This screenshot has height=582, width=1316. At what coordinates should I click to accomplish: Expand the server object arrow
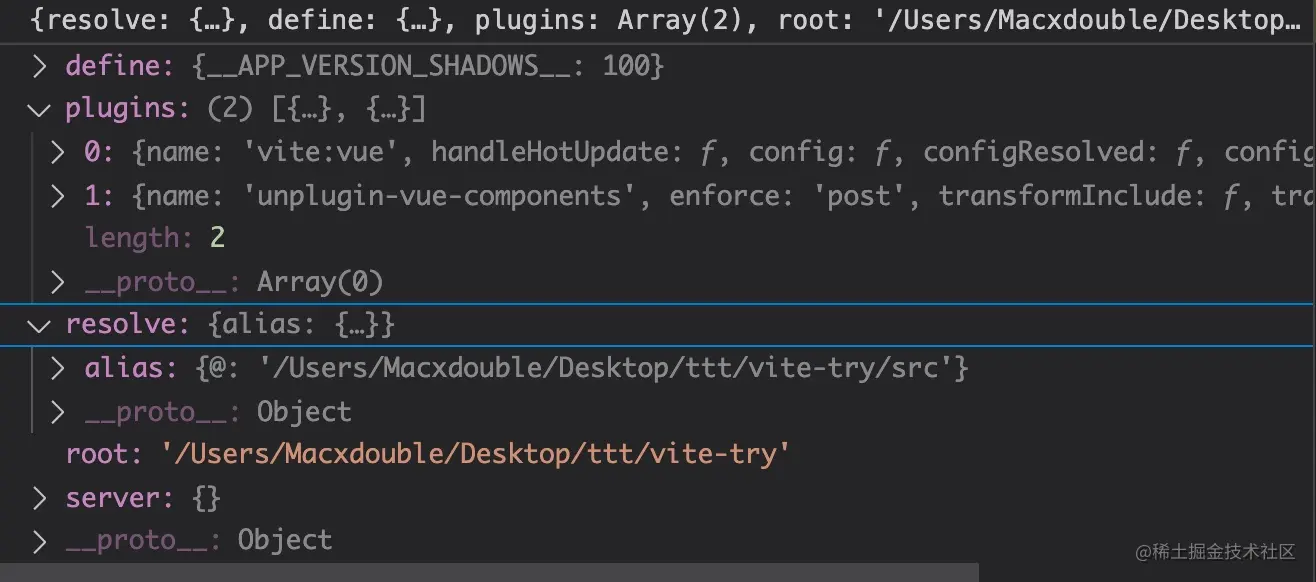39,498
